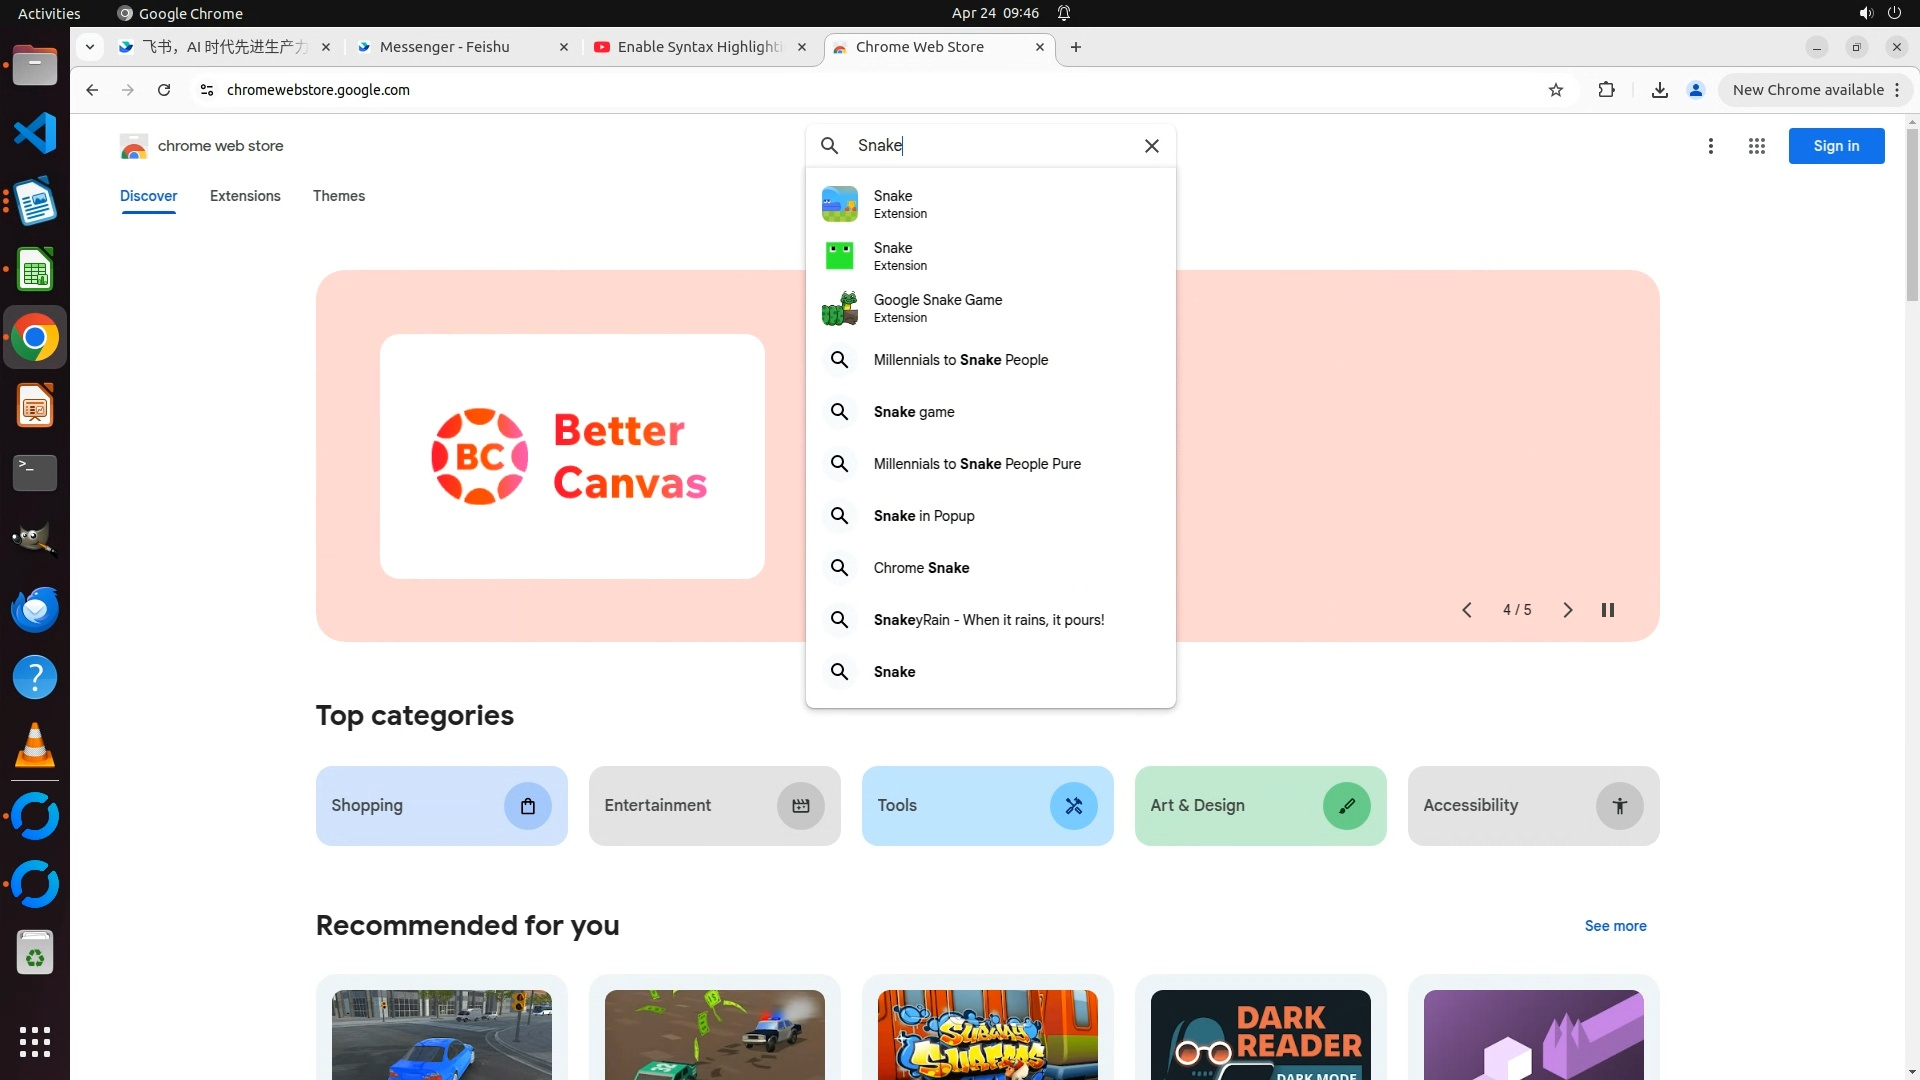Image resolution: width=1920 pixels, height=1080 pixels.
Task: Open the Chrome Extensions puzzle icon
Action: click(x=1606, y=90)
